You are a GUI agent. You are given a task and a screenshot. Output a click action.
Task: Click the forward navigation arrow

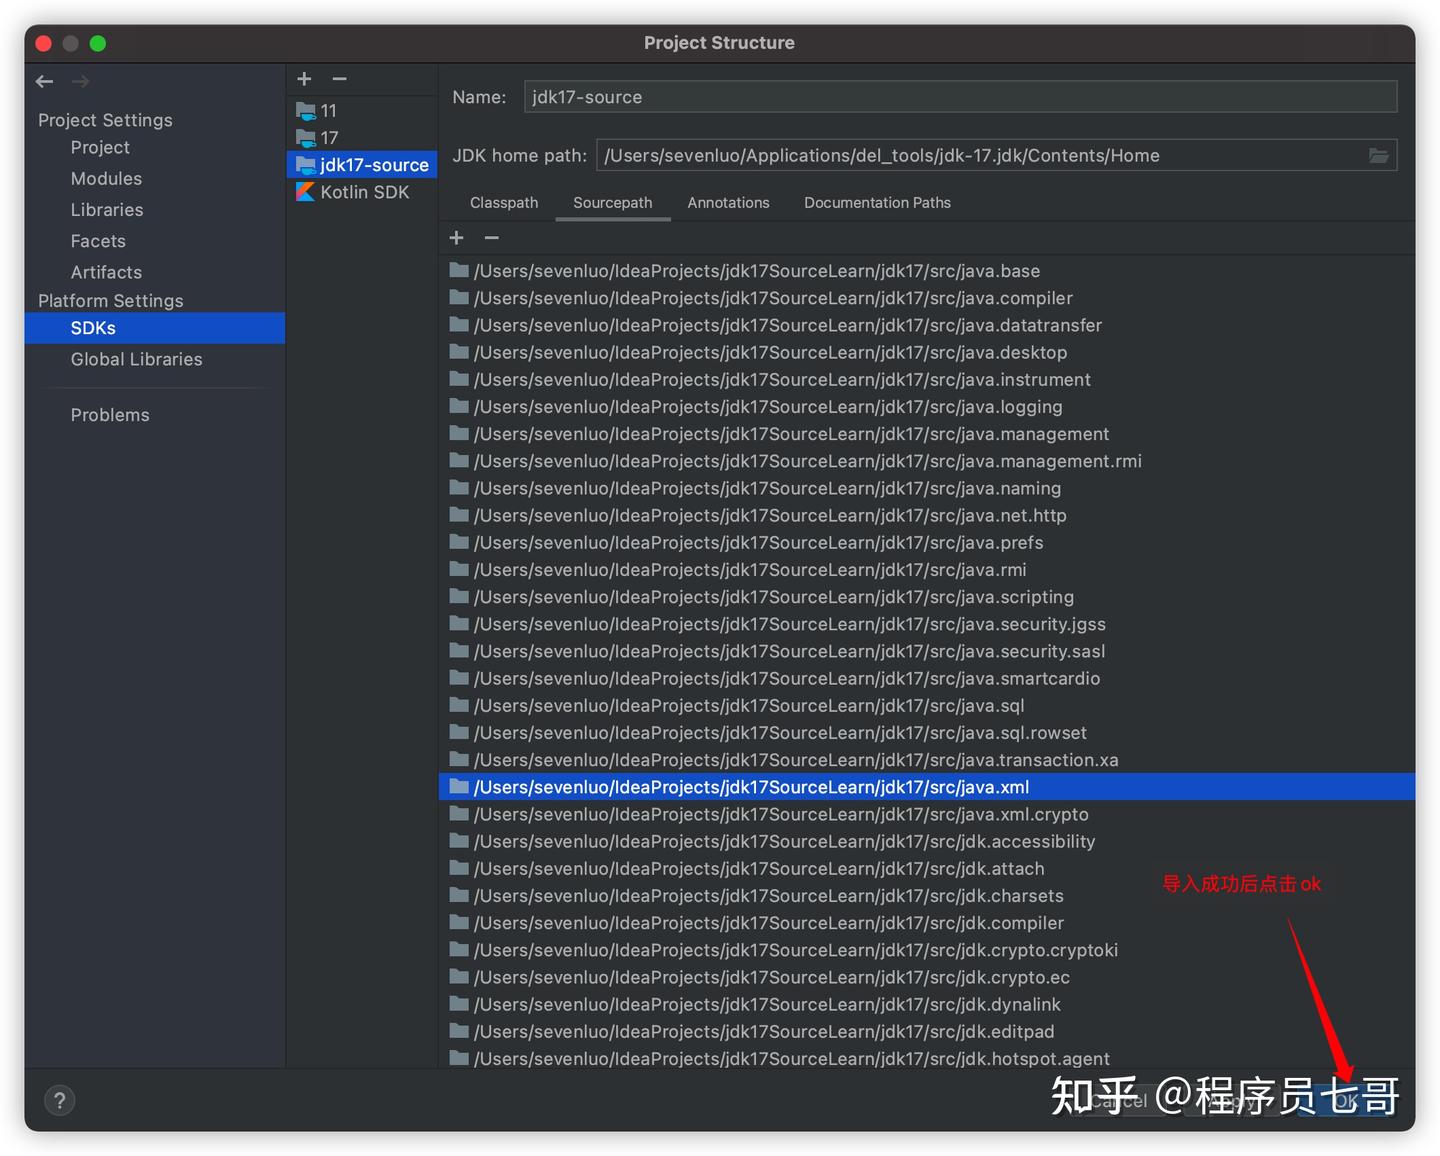point(79,81)
